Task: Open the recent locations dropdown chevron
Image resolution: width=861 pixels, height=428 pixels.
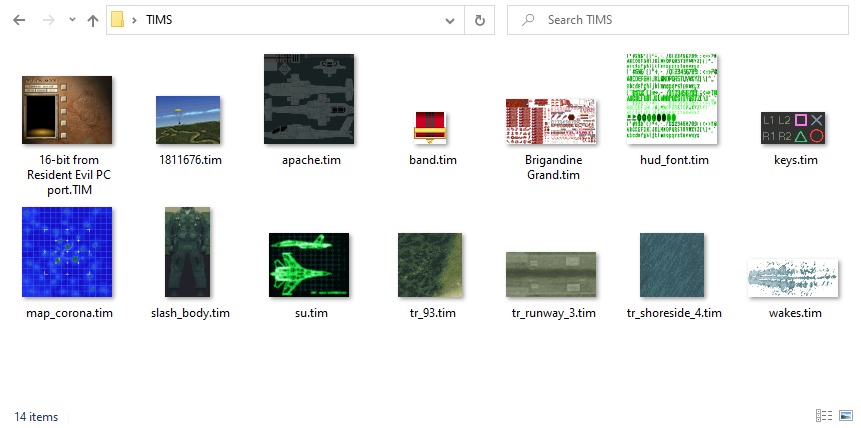Action: click(x=69, y=21)
